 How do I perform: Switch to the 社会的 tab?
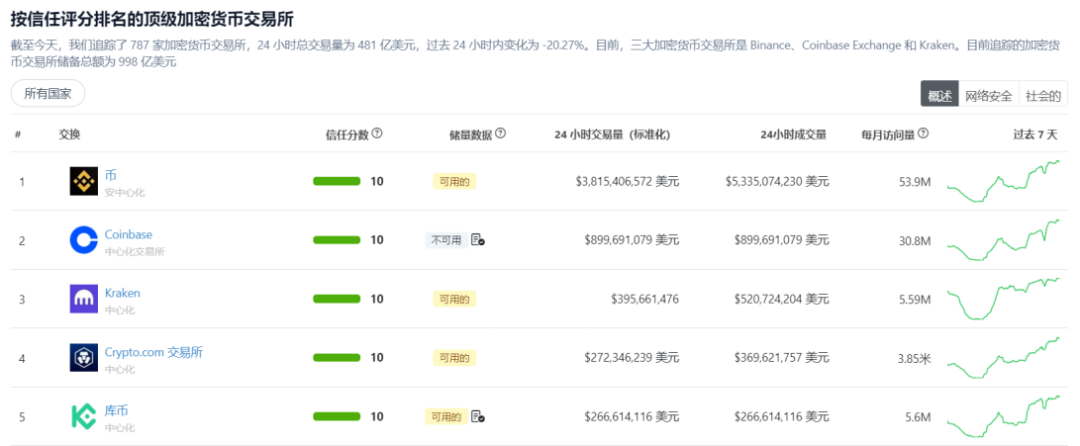coord(1043,96)
